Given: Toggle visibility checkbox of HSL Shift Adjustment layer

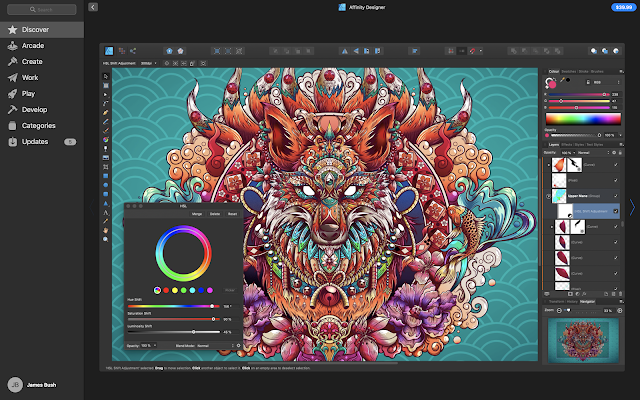Looking at the screenshot, I should (616, 211).
